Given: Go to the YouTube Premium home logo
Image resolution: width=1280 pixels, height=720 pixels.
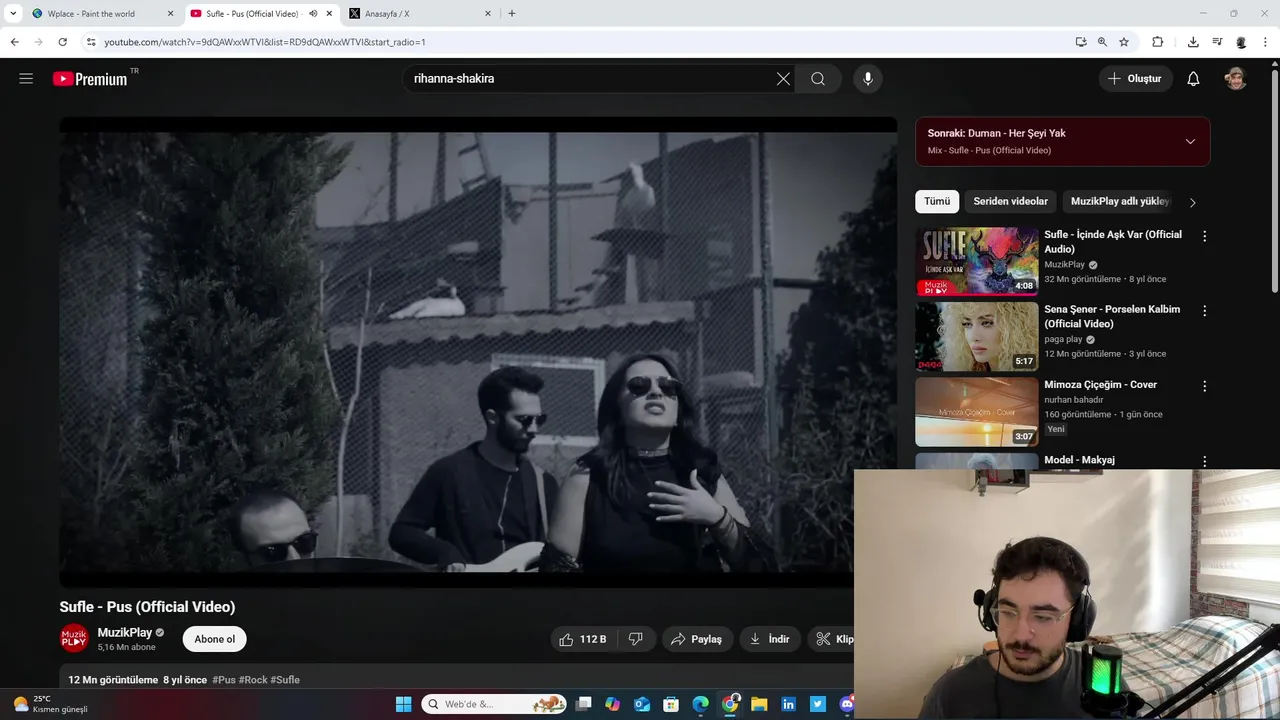Looking at the screenshot, I should pyautogui.click(x=91, y=79).
